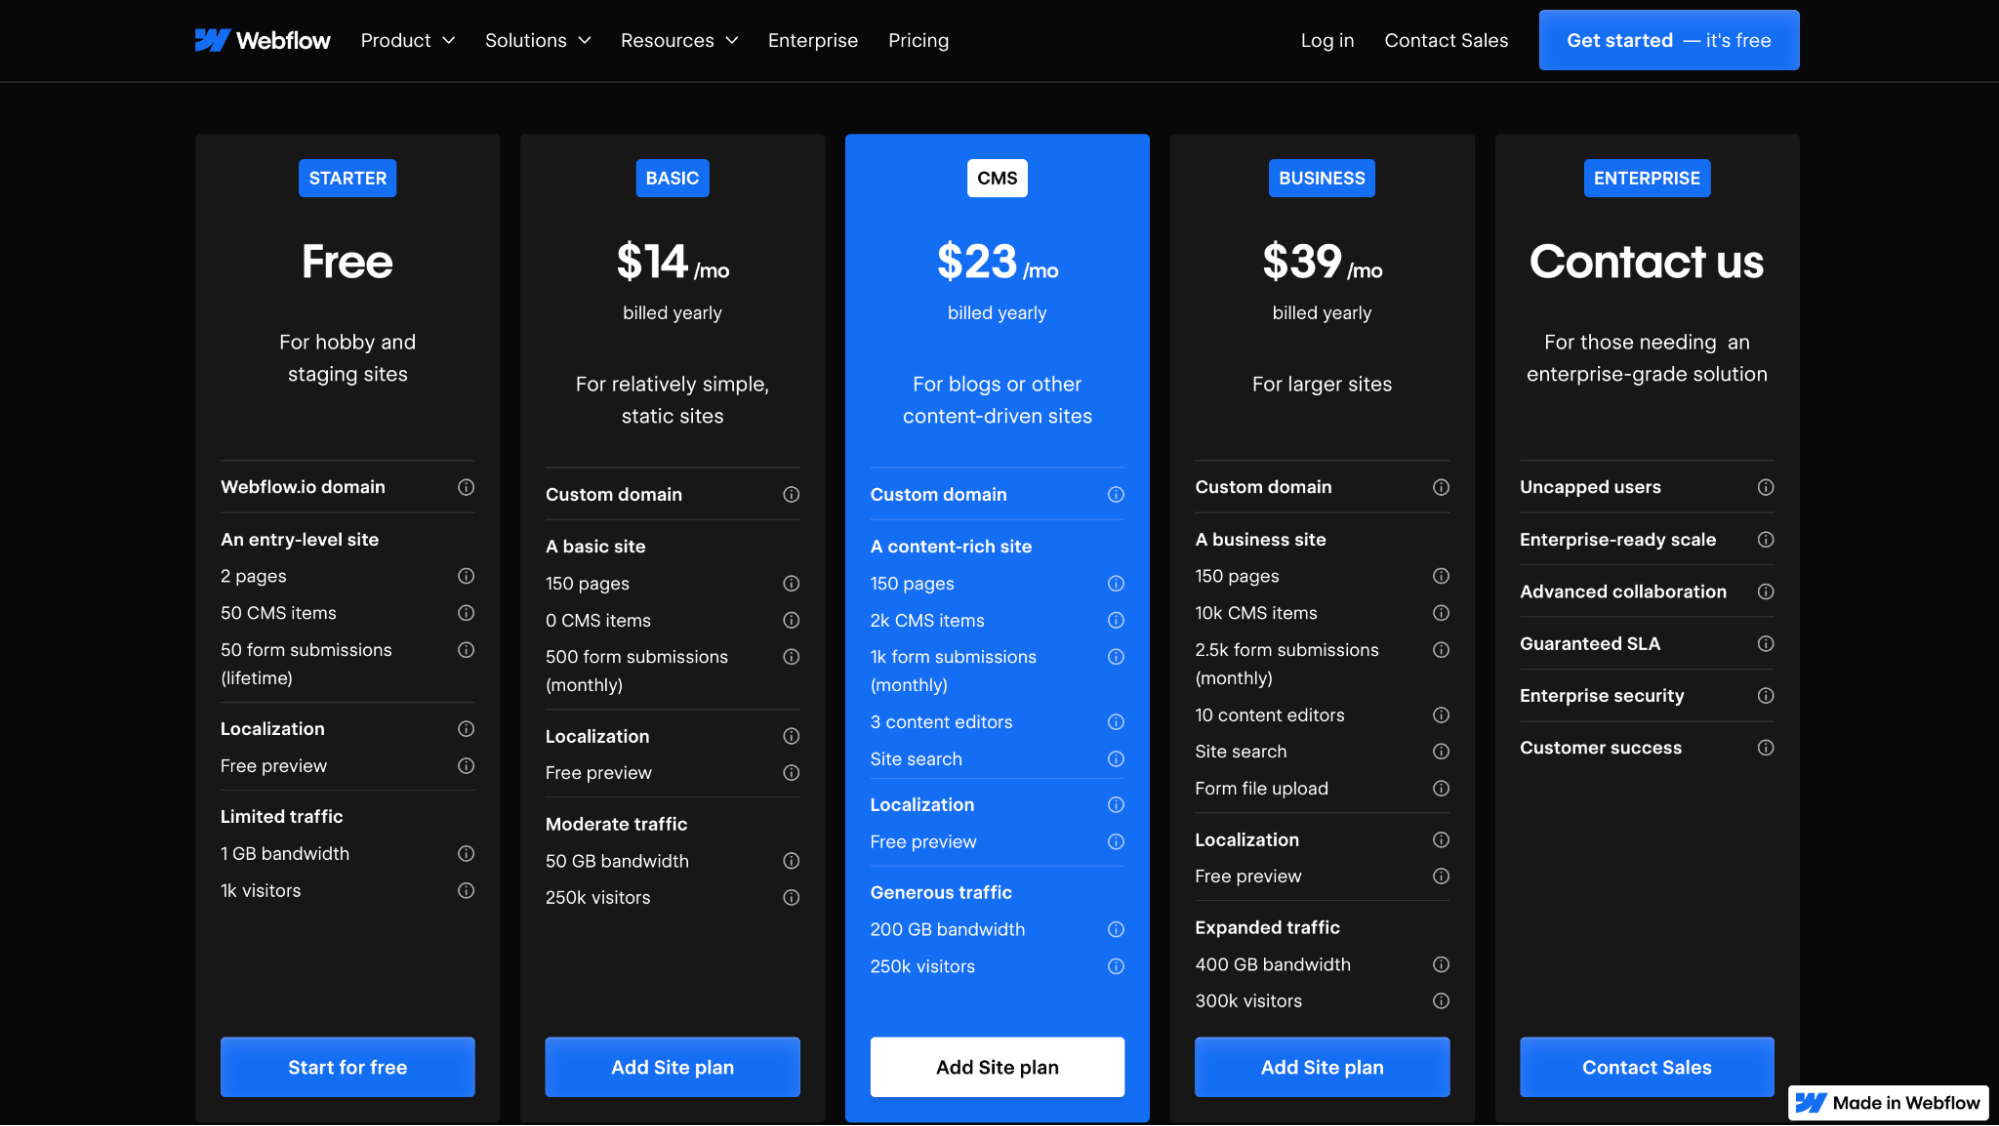The image size is (1999, 1126).
Task: Open the Enterprise nav link
Action: pos(813,40)
